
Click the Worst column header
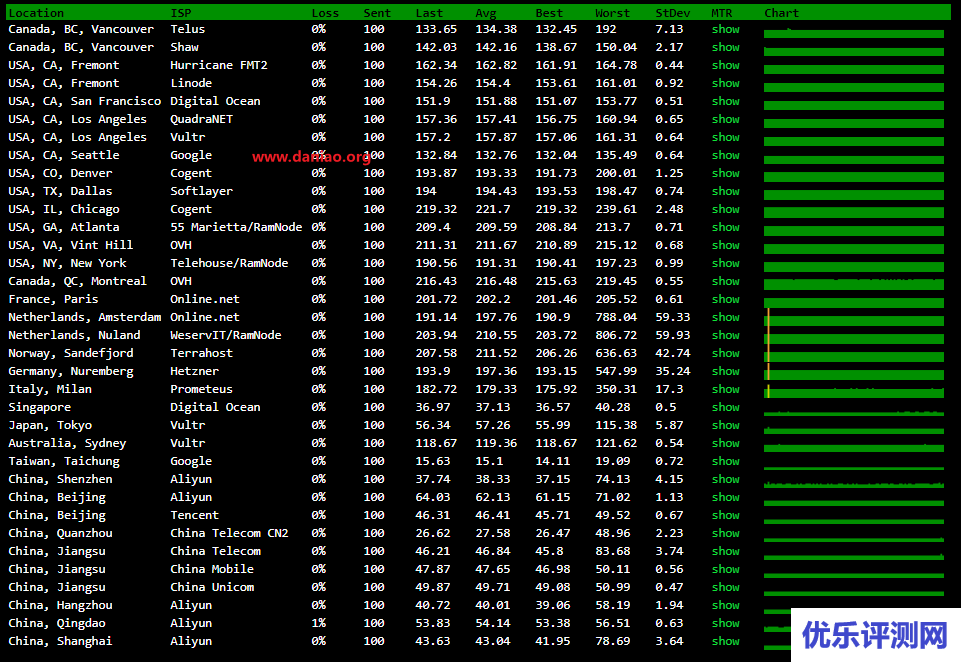tap(612, 13)
